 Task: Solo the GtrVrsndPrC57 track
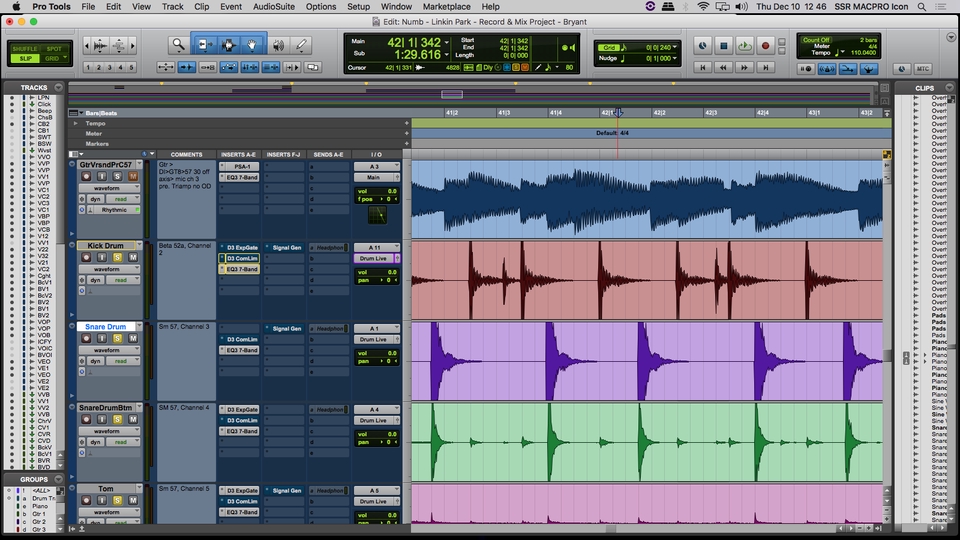(117, 176)
